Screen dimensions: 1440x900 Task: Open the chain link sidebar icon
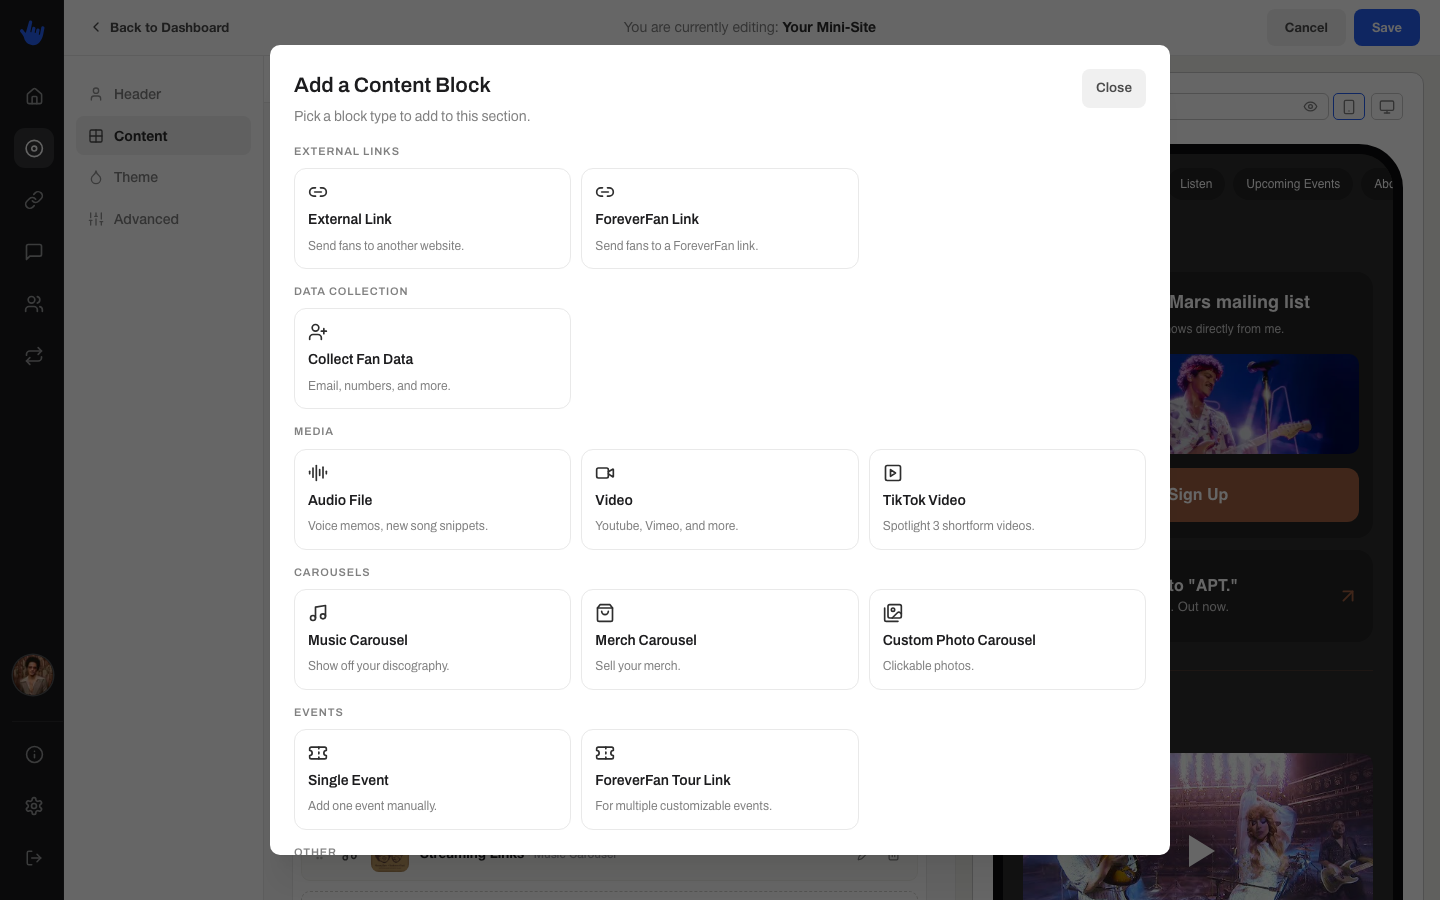34,200
